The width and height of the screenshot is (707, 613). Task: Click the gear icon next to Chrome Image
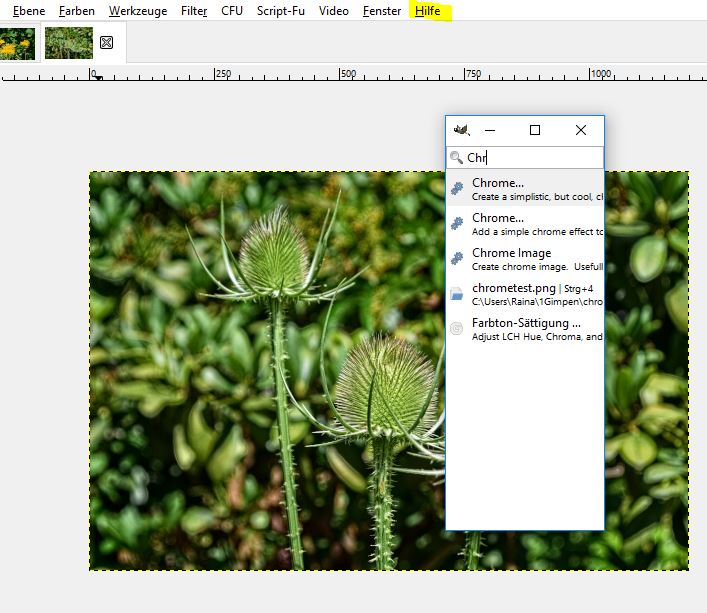coord(457,259)
